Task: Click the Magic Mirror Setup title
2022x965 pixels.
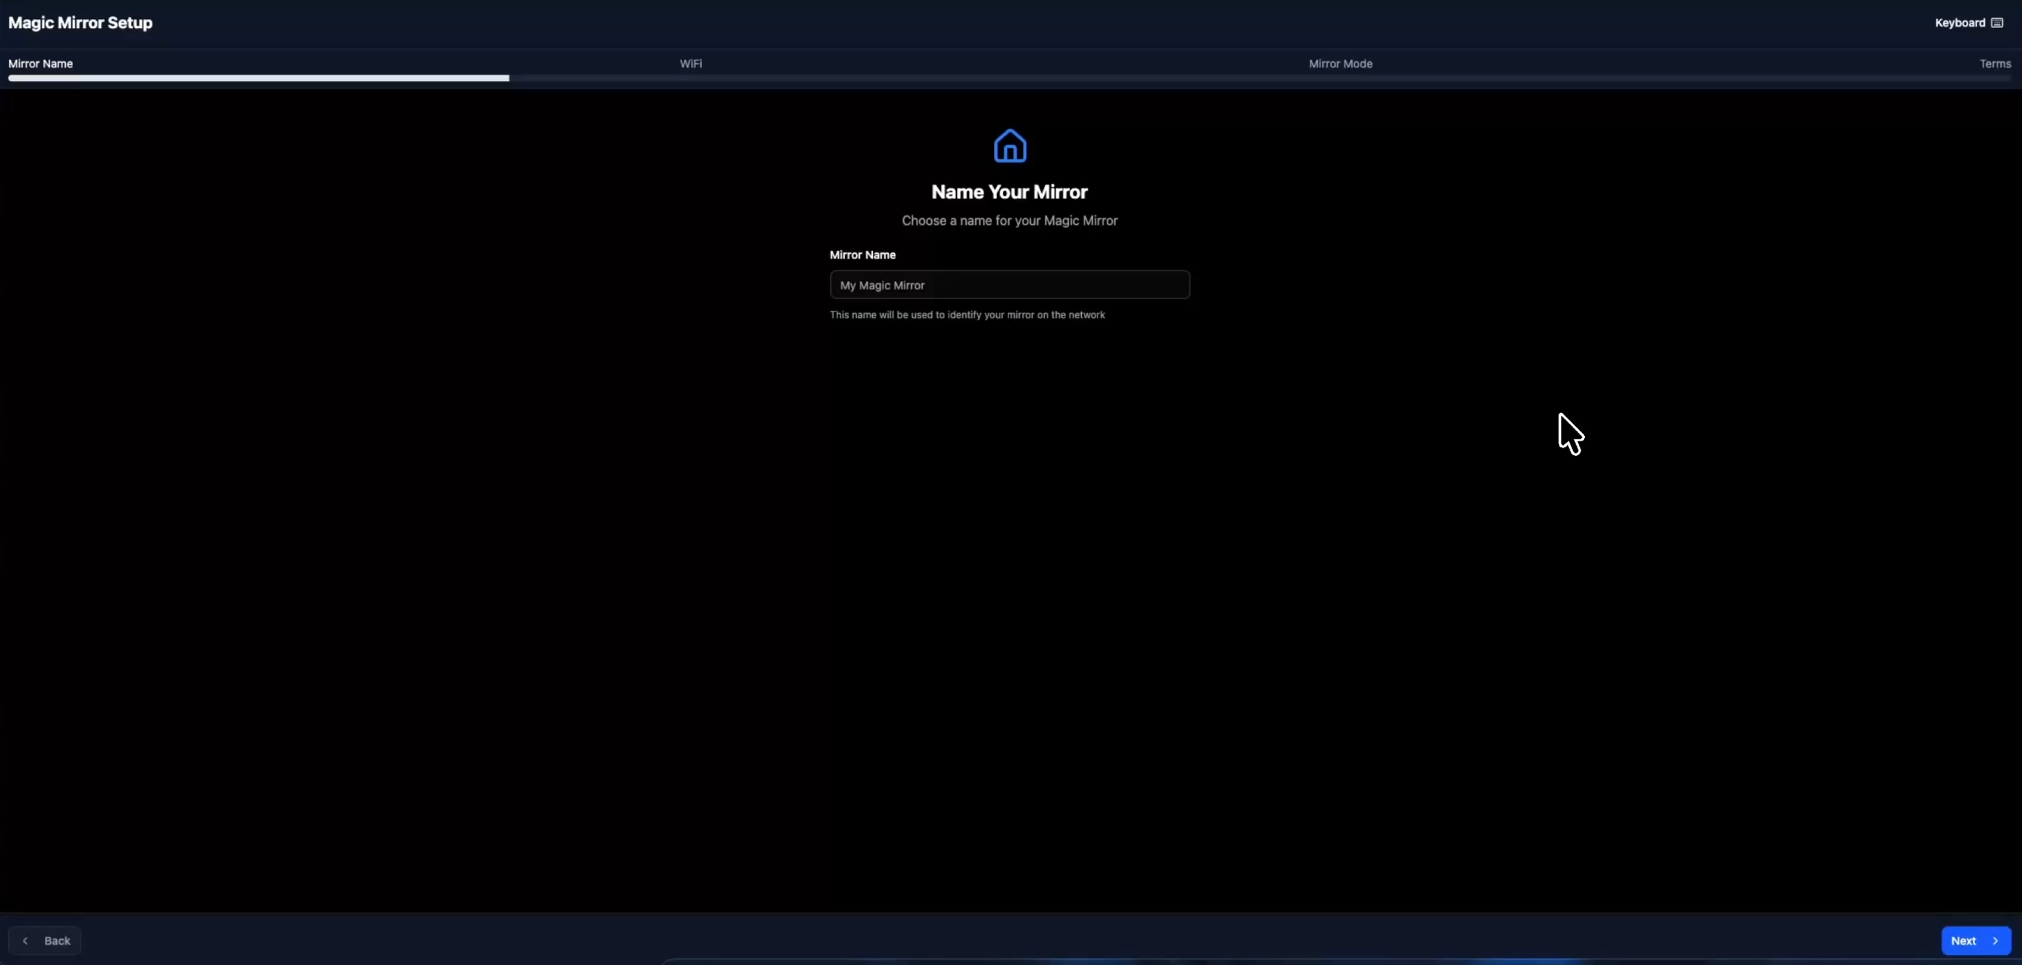Action: 81,23
